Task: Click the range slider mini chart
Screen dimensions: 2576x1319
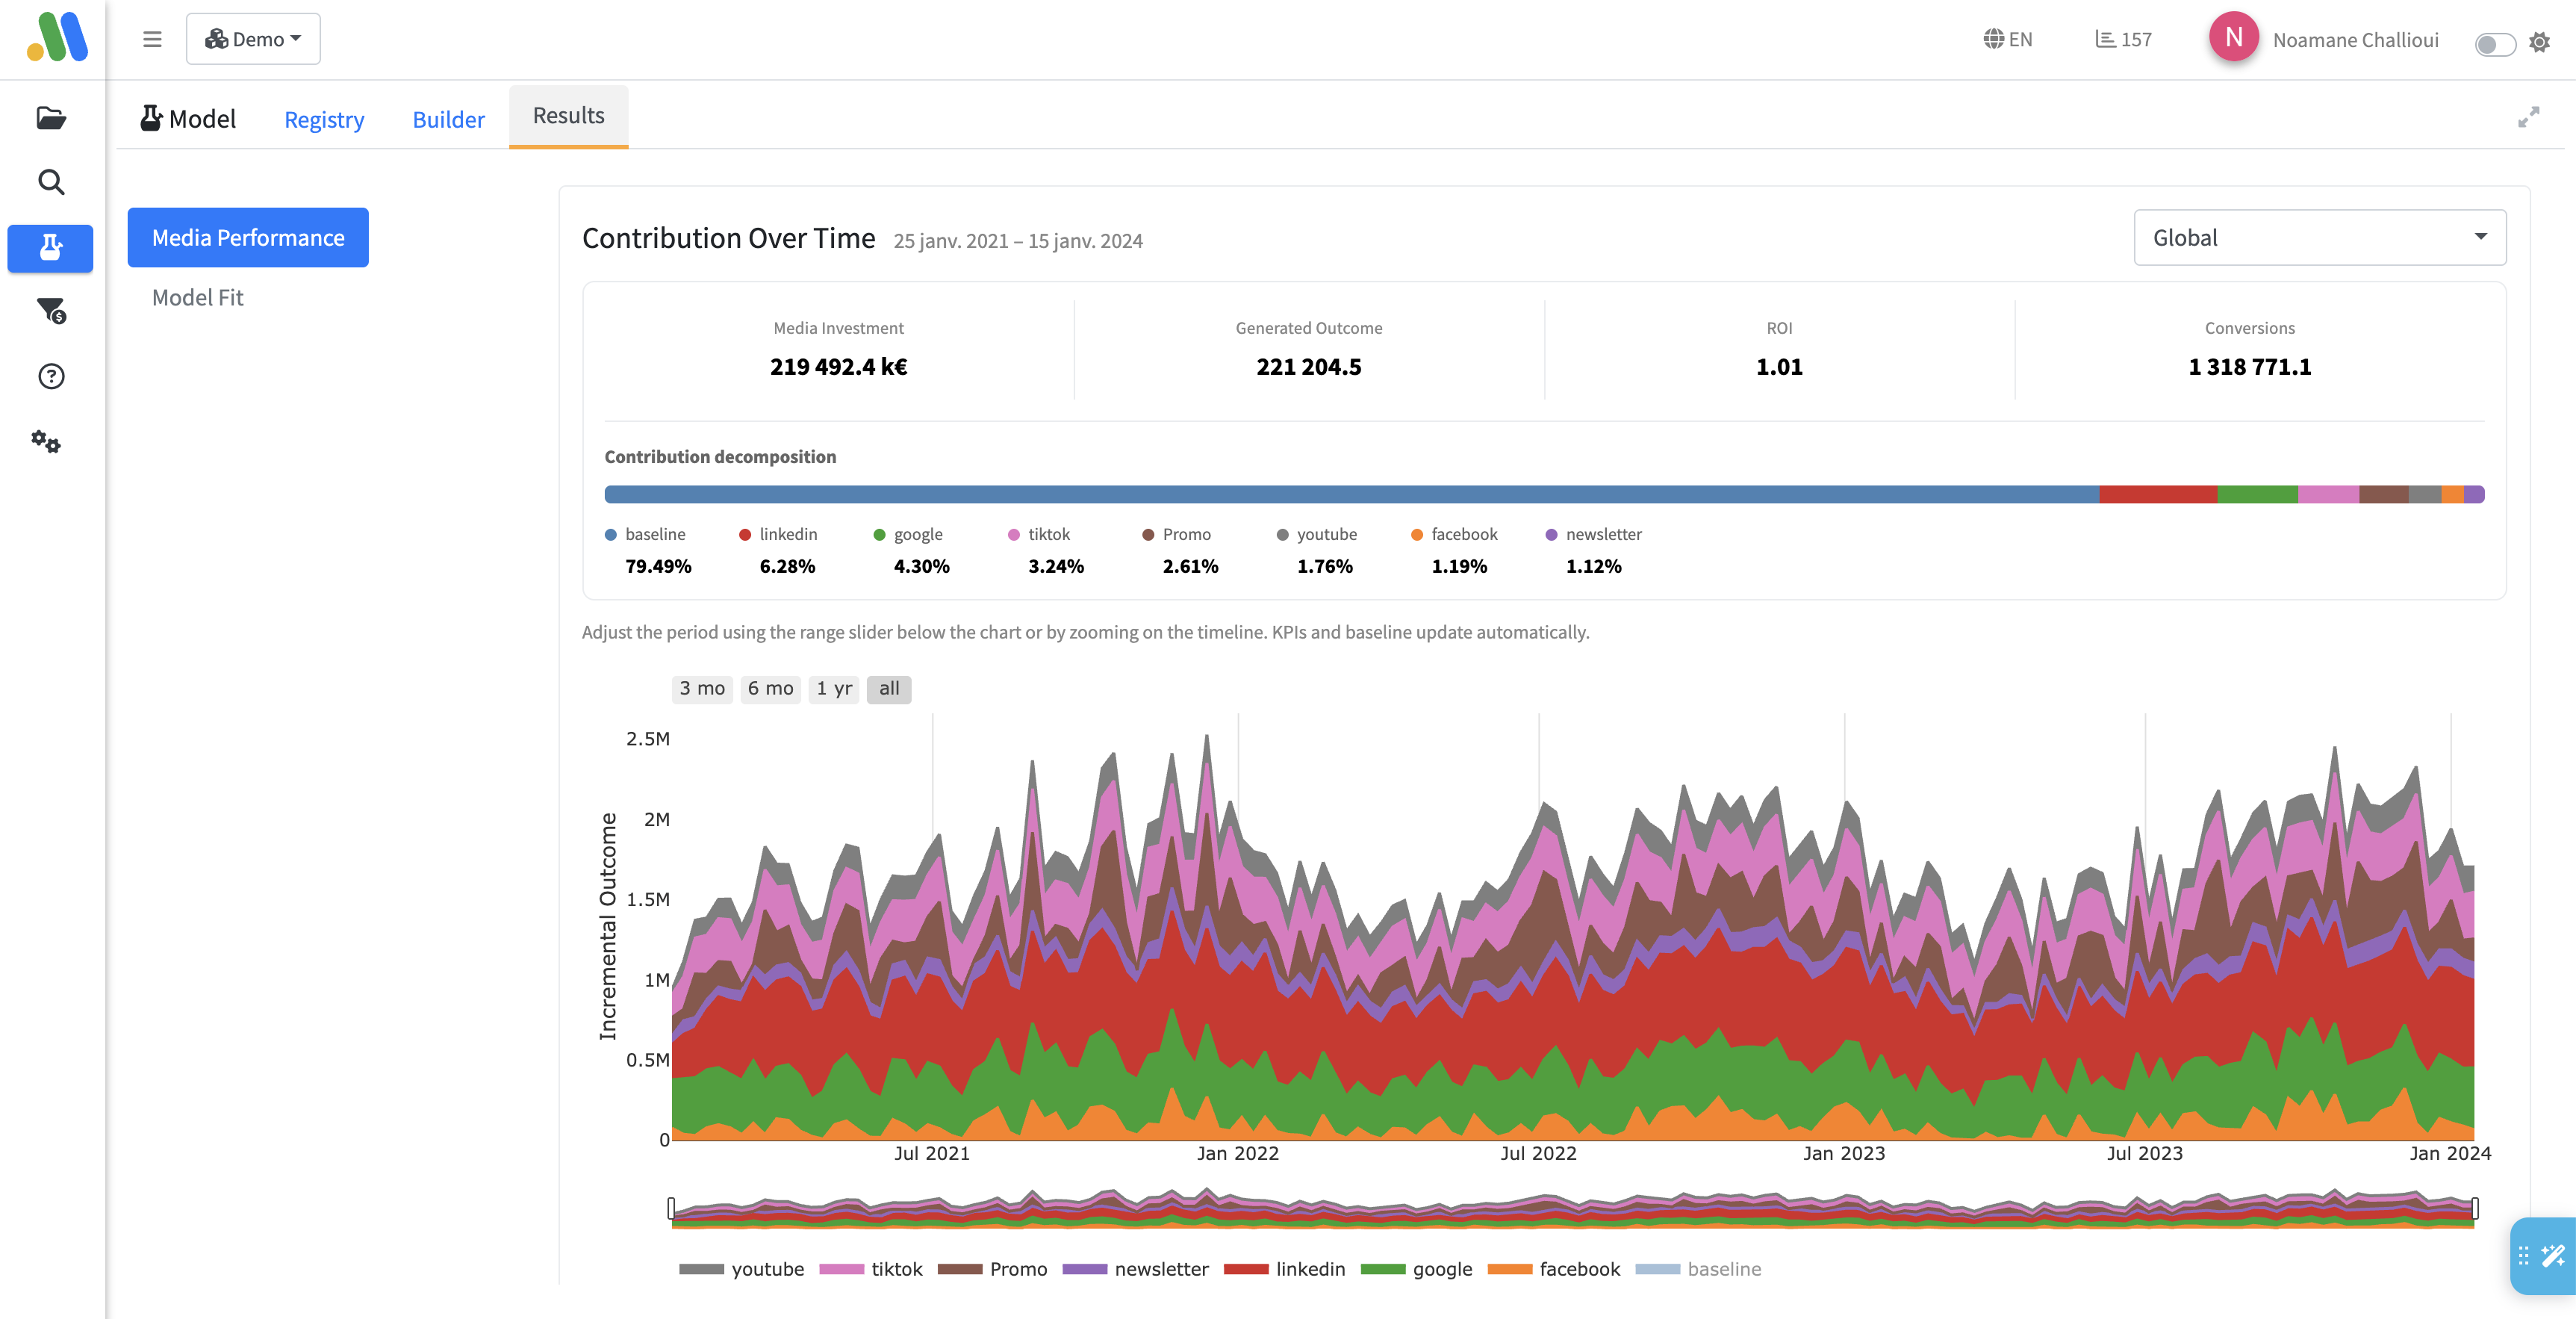Action: coord(1573,1208)
